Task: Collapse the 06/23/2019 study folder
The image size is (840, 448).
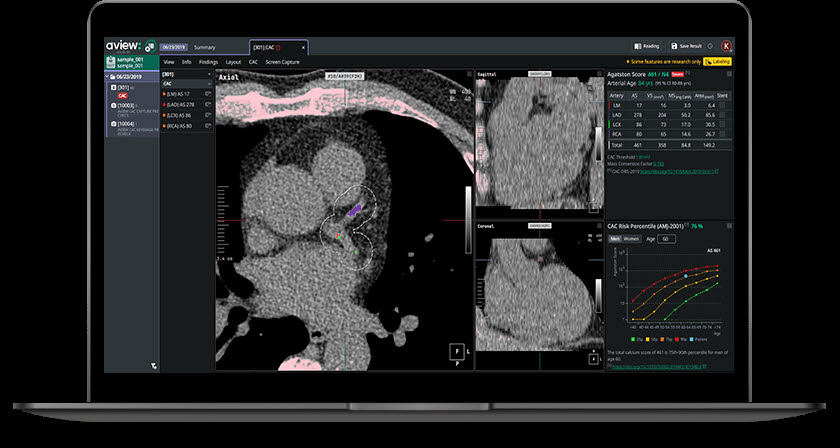Action: pyautogui.click(x=107, y=77)
